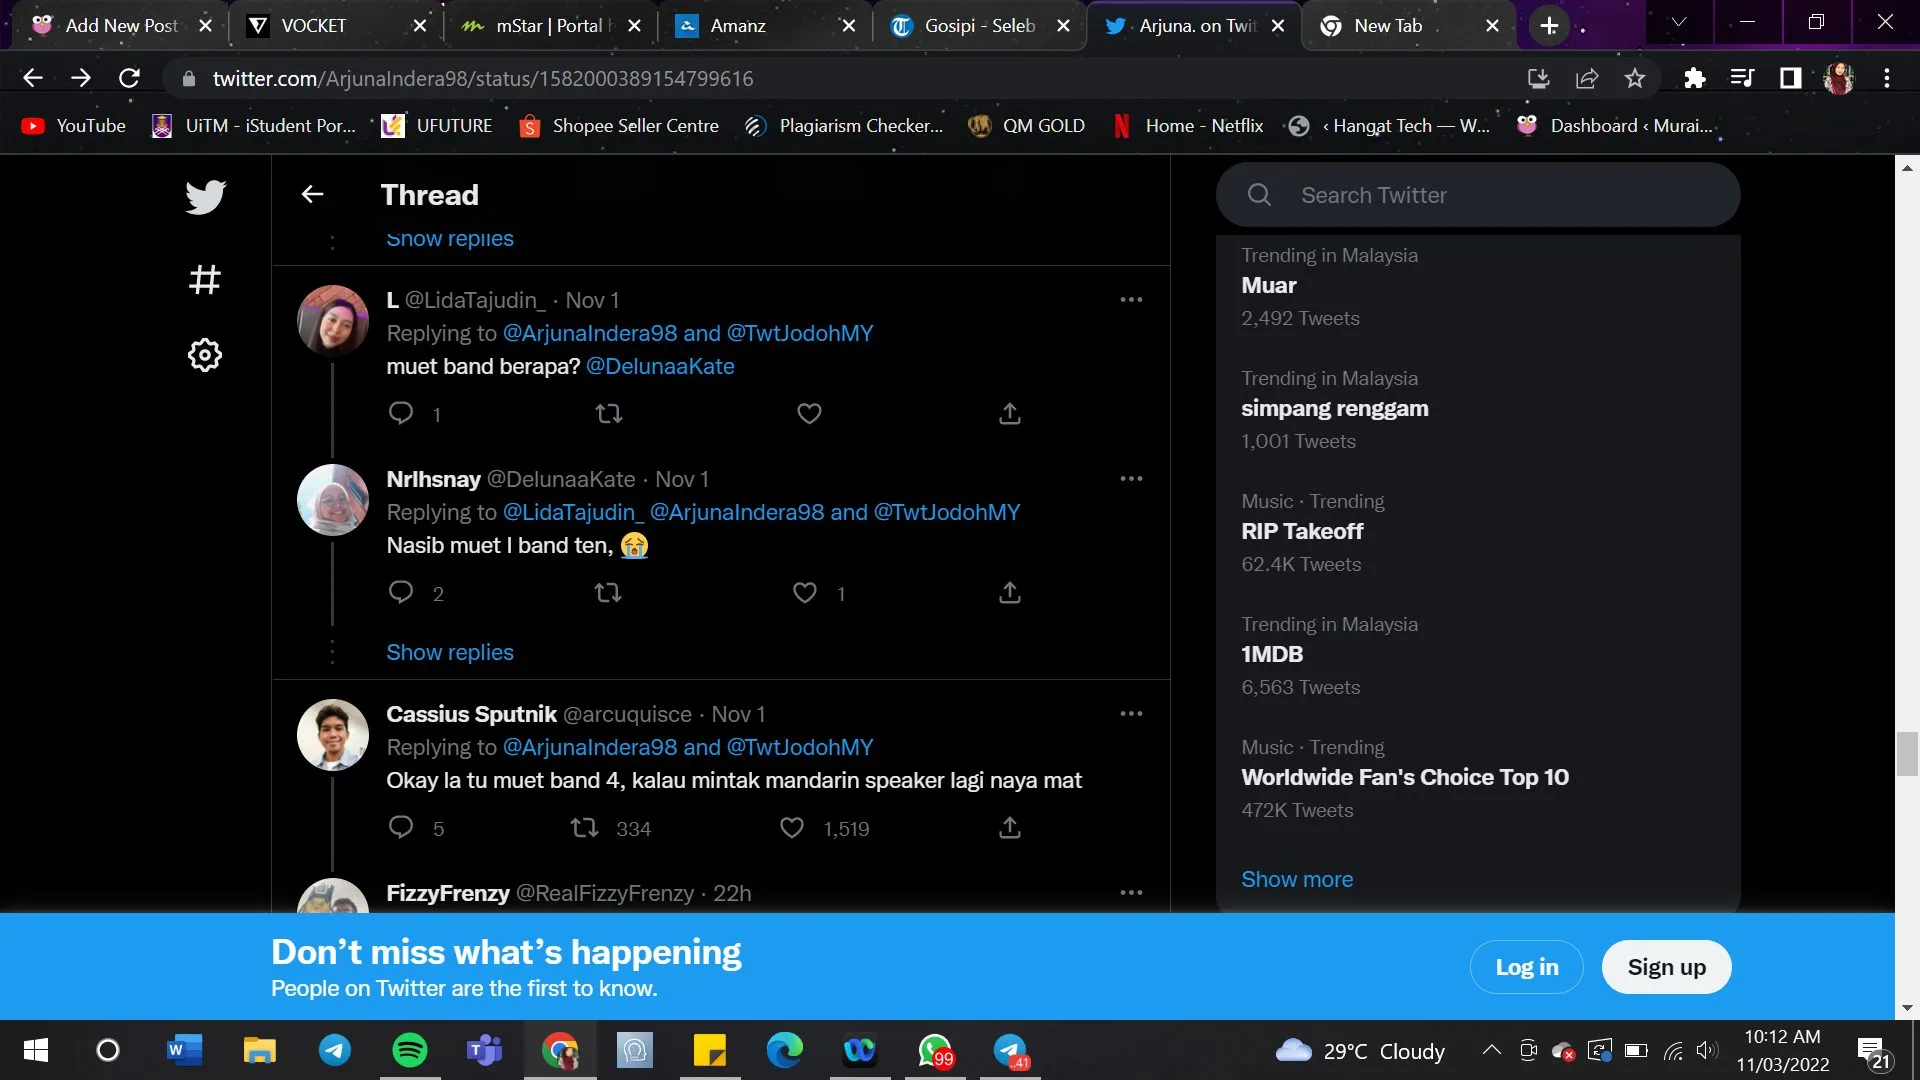
Task: Bookmark this page with the star icon
Action: coord(1635,78)
